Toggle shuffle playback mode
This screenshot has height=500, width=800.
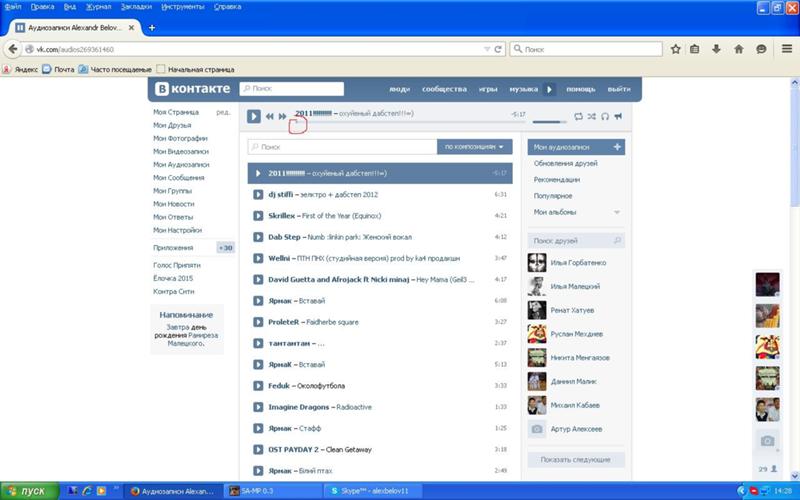pos(591,116)
